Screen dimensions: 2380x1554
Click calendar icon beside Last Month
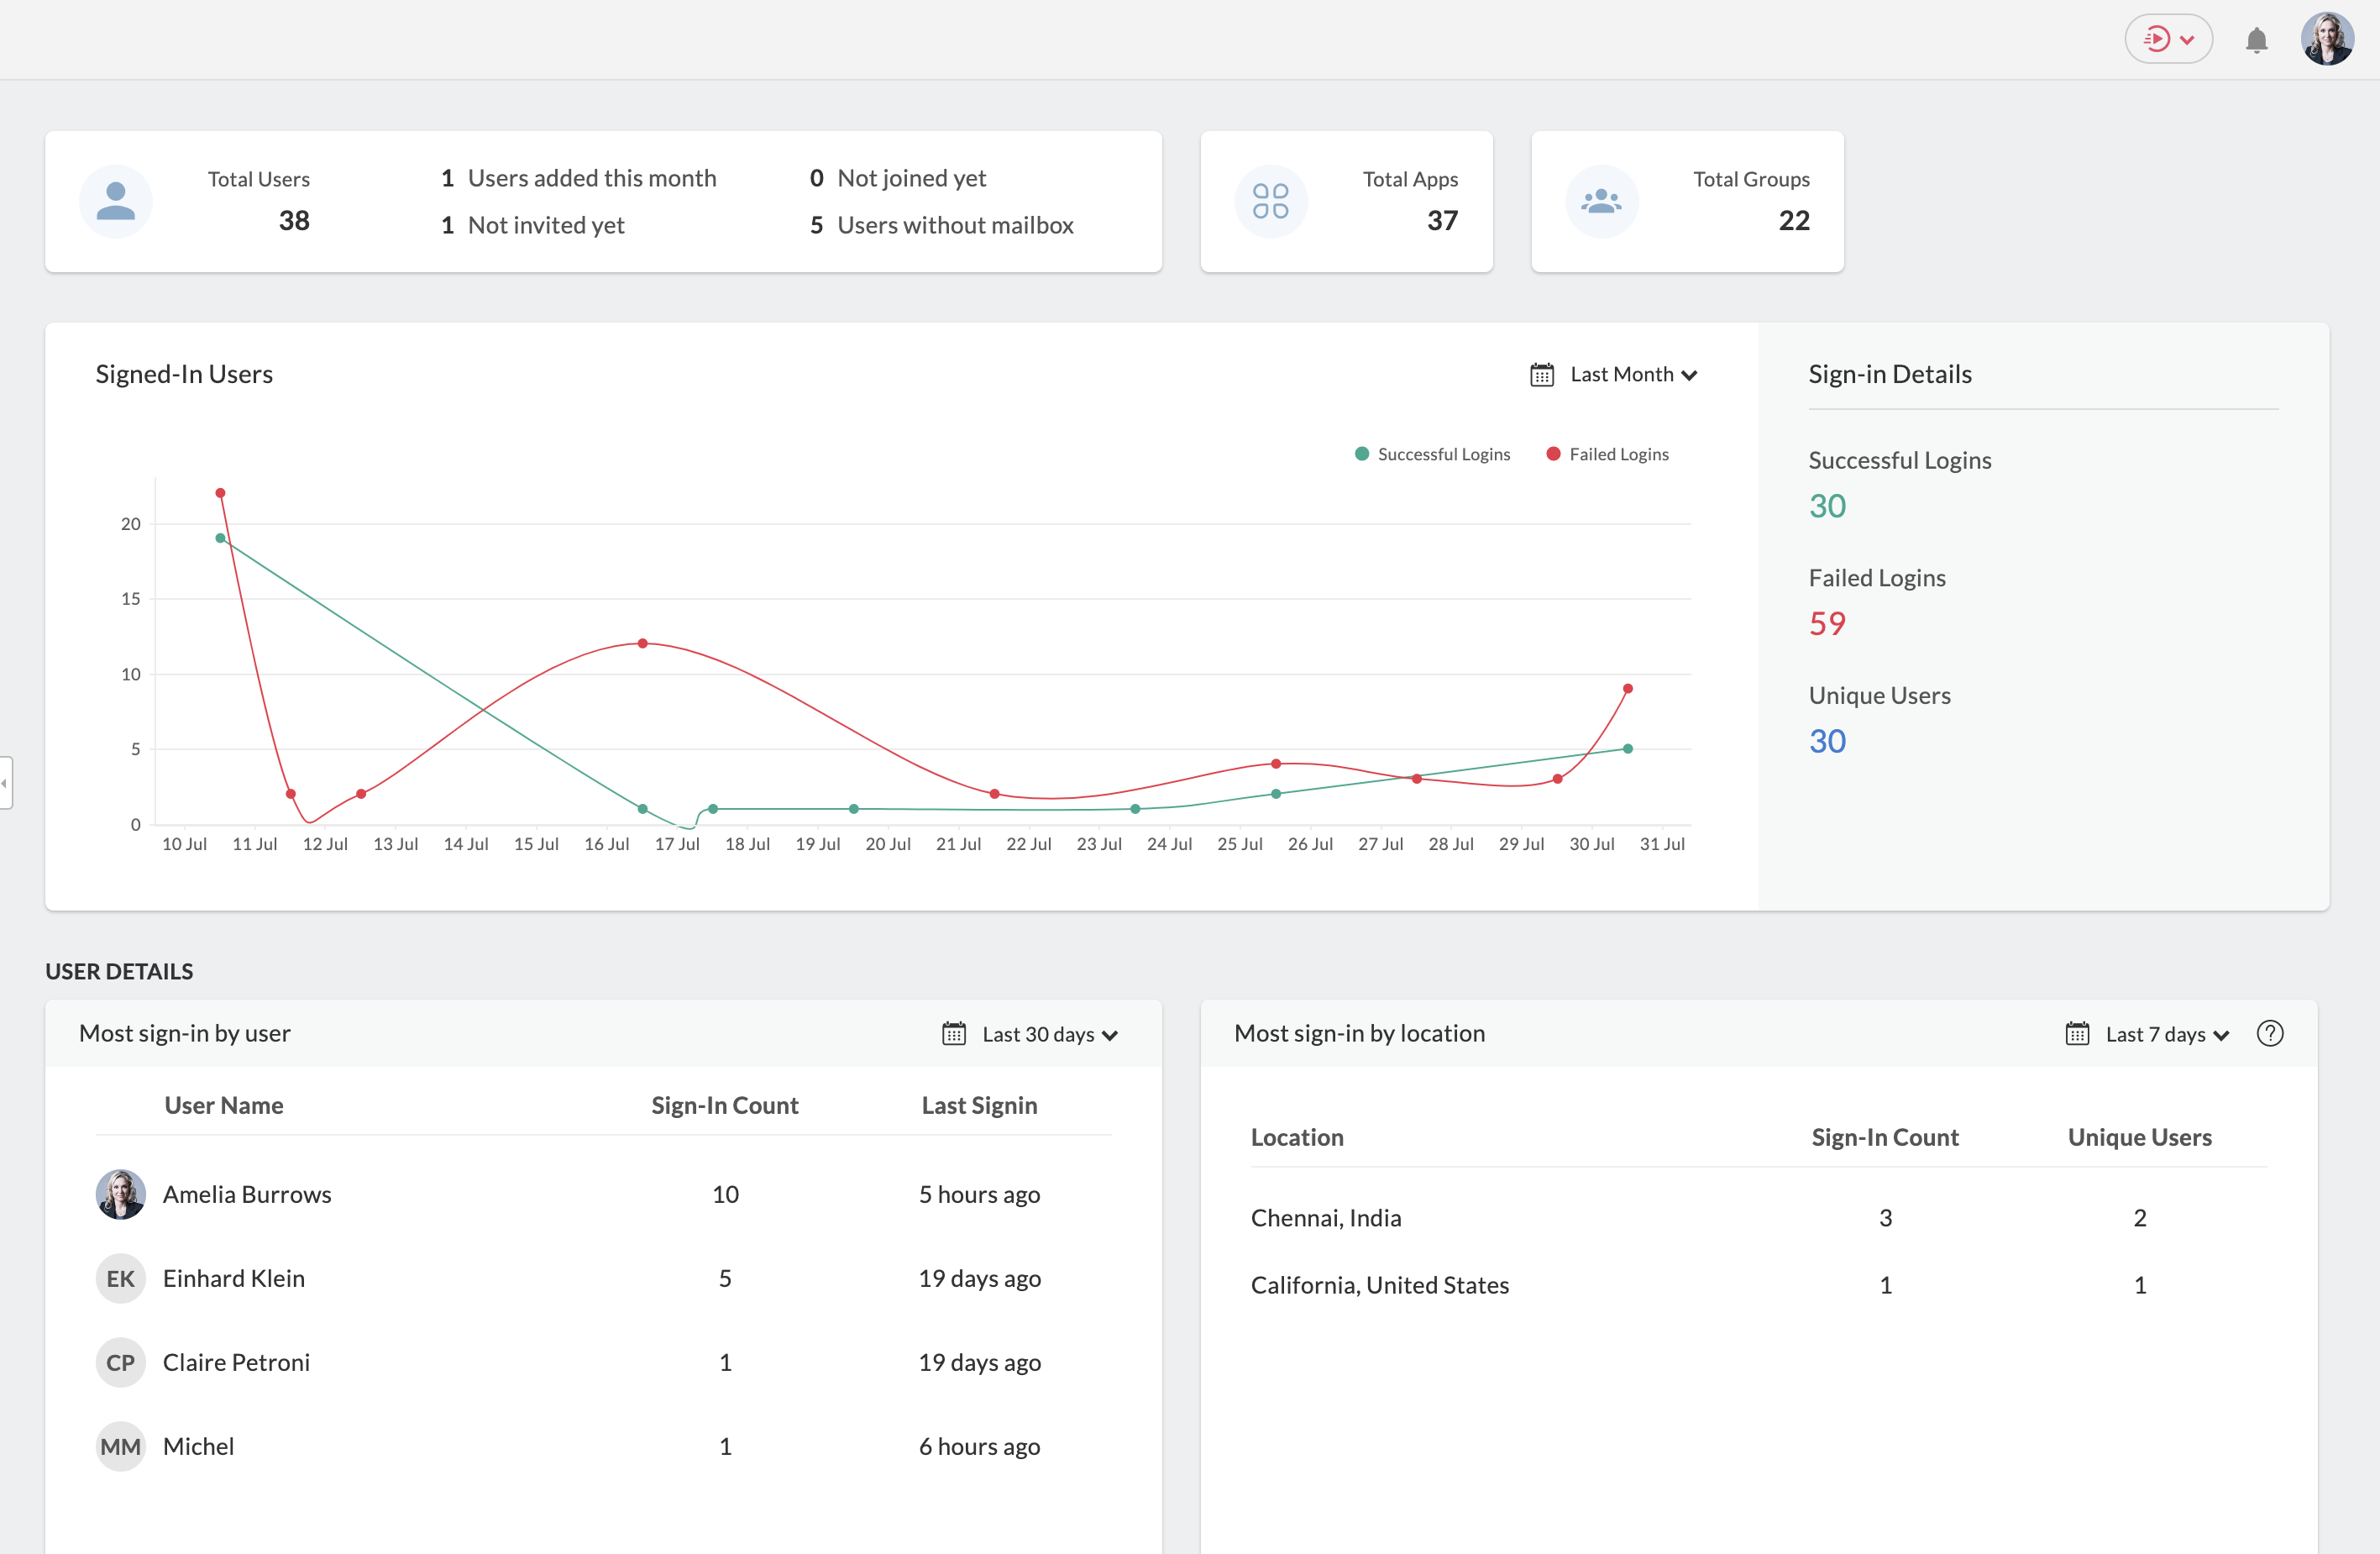click(x=1541, y=375)
